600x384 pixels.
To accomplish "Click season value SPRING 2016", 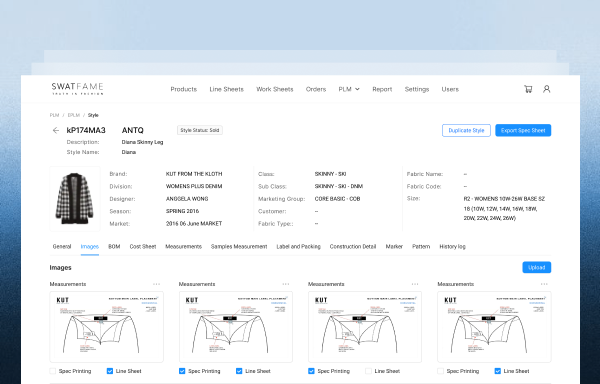I will pos(183,211).
